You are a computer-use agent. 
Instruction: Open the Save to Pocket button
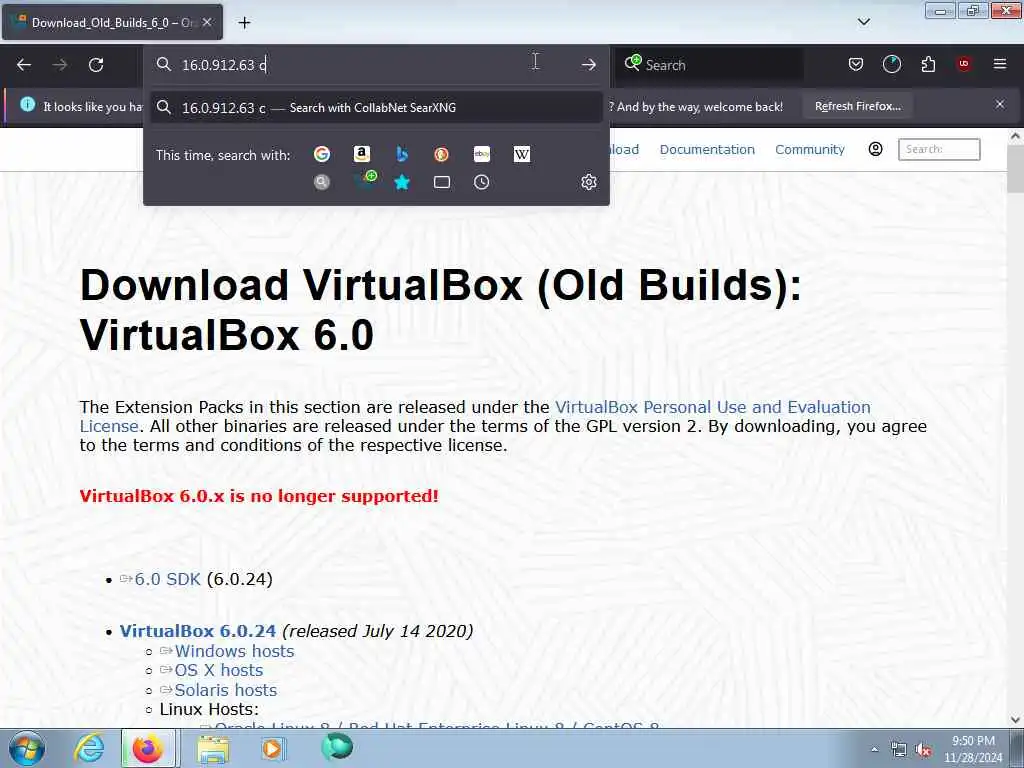click(x=856, y=64)
